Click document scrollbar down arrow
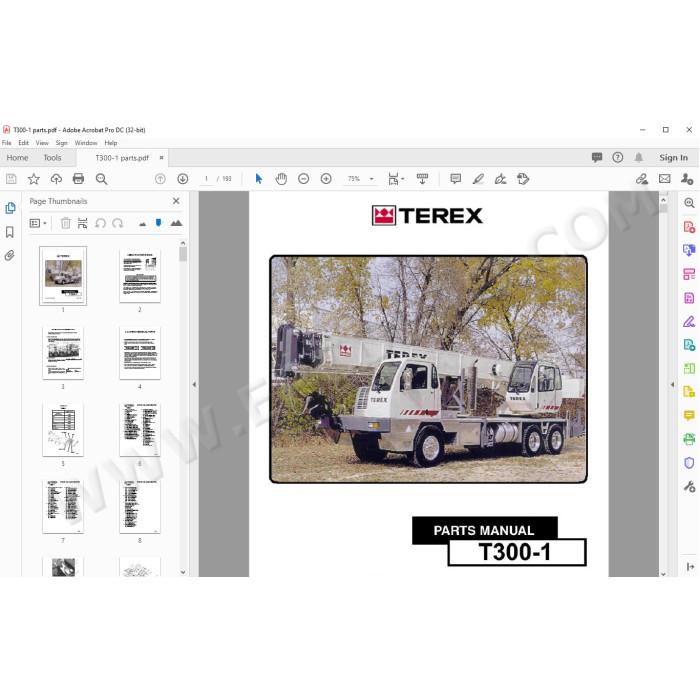Image resolution: width=700 pixels, height=700 pixels. (663, 574)
